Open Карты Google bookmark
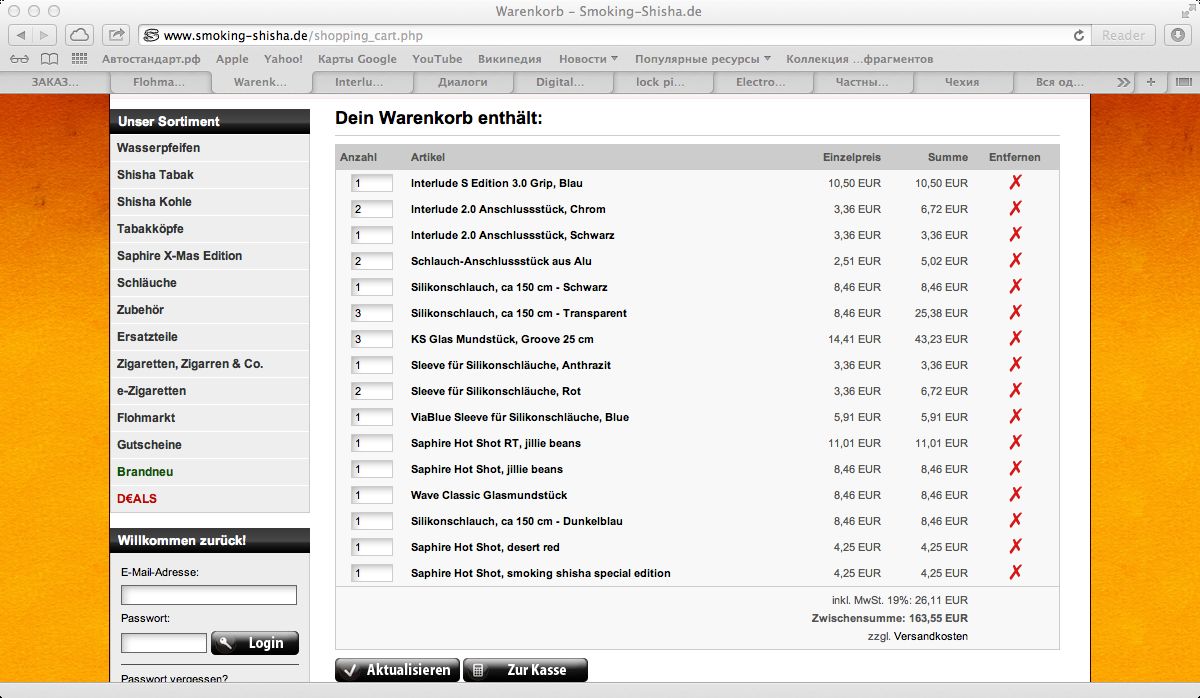The width and height of the screenshot is (1200, 698). tap(357, 59)
